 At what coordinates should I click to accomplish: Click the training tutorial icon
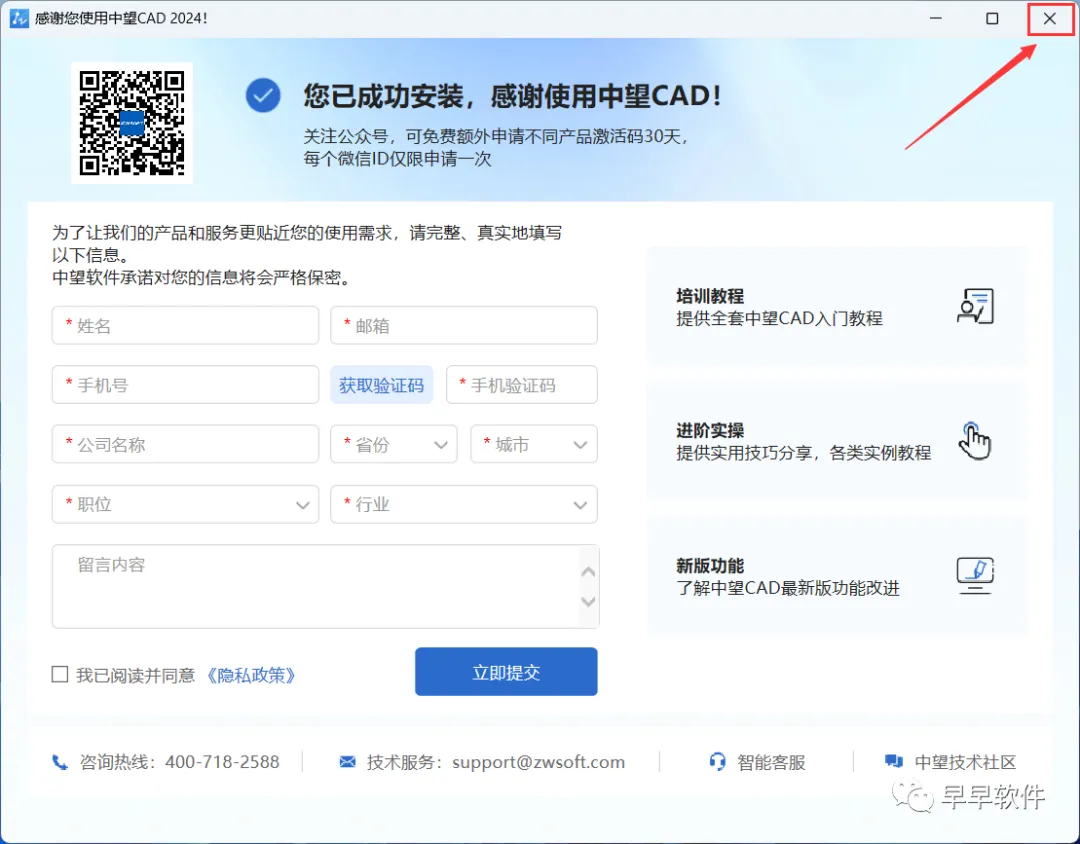tap(975, 306)
